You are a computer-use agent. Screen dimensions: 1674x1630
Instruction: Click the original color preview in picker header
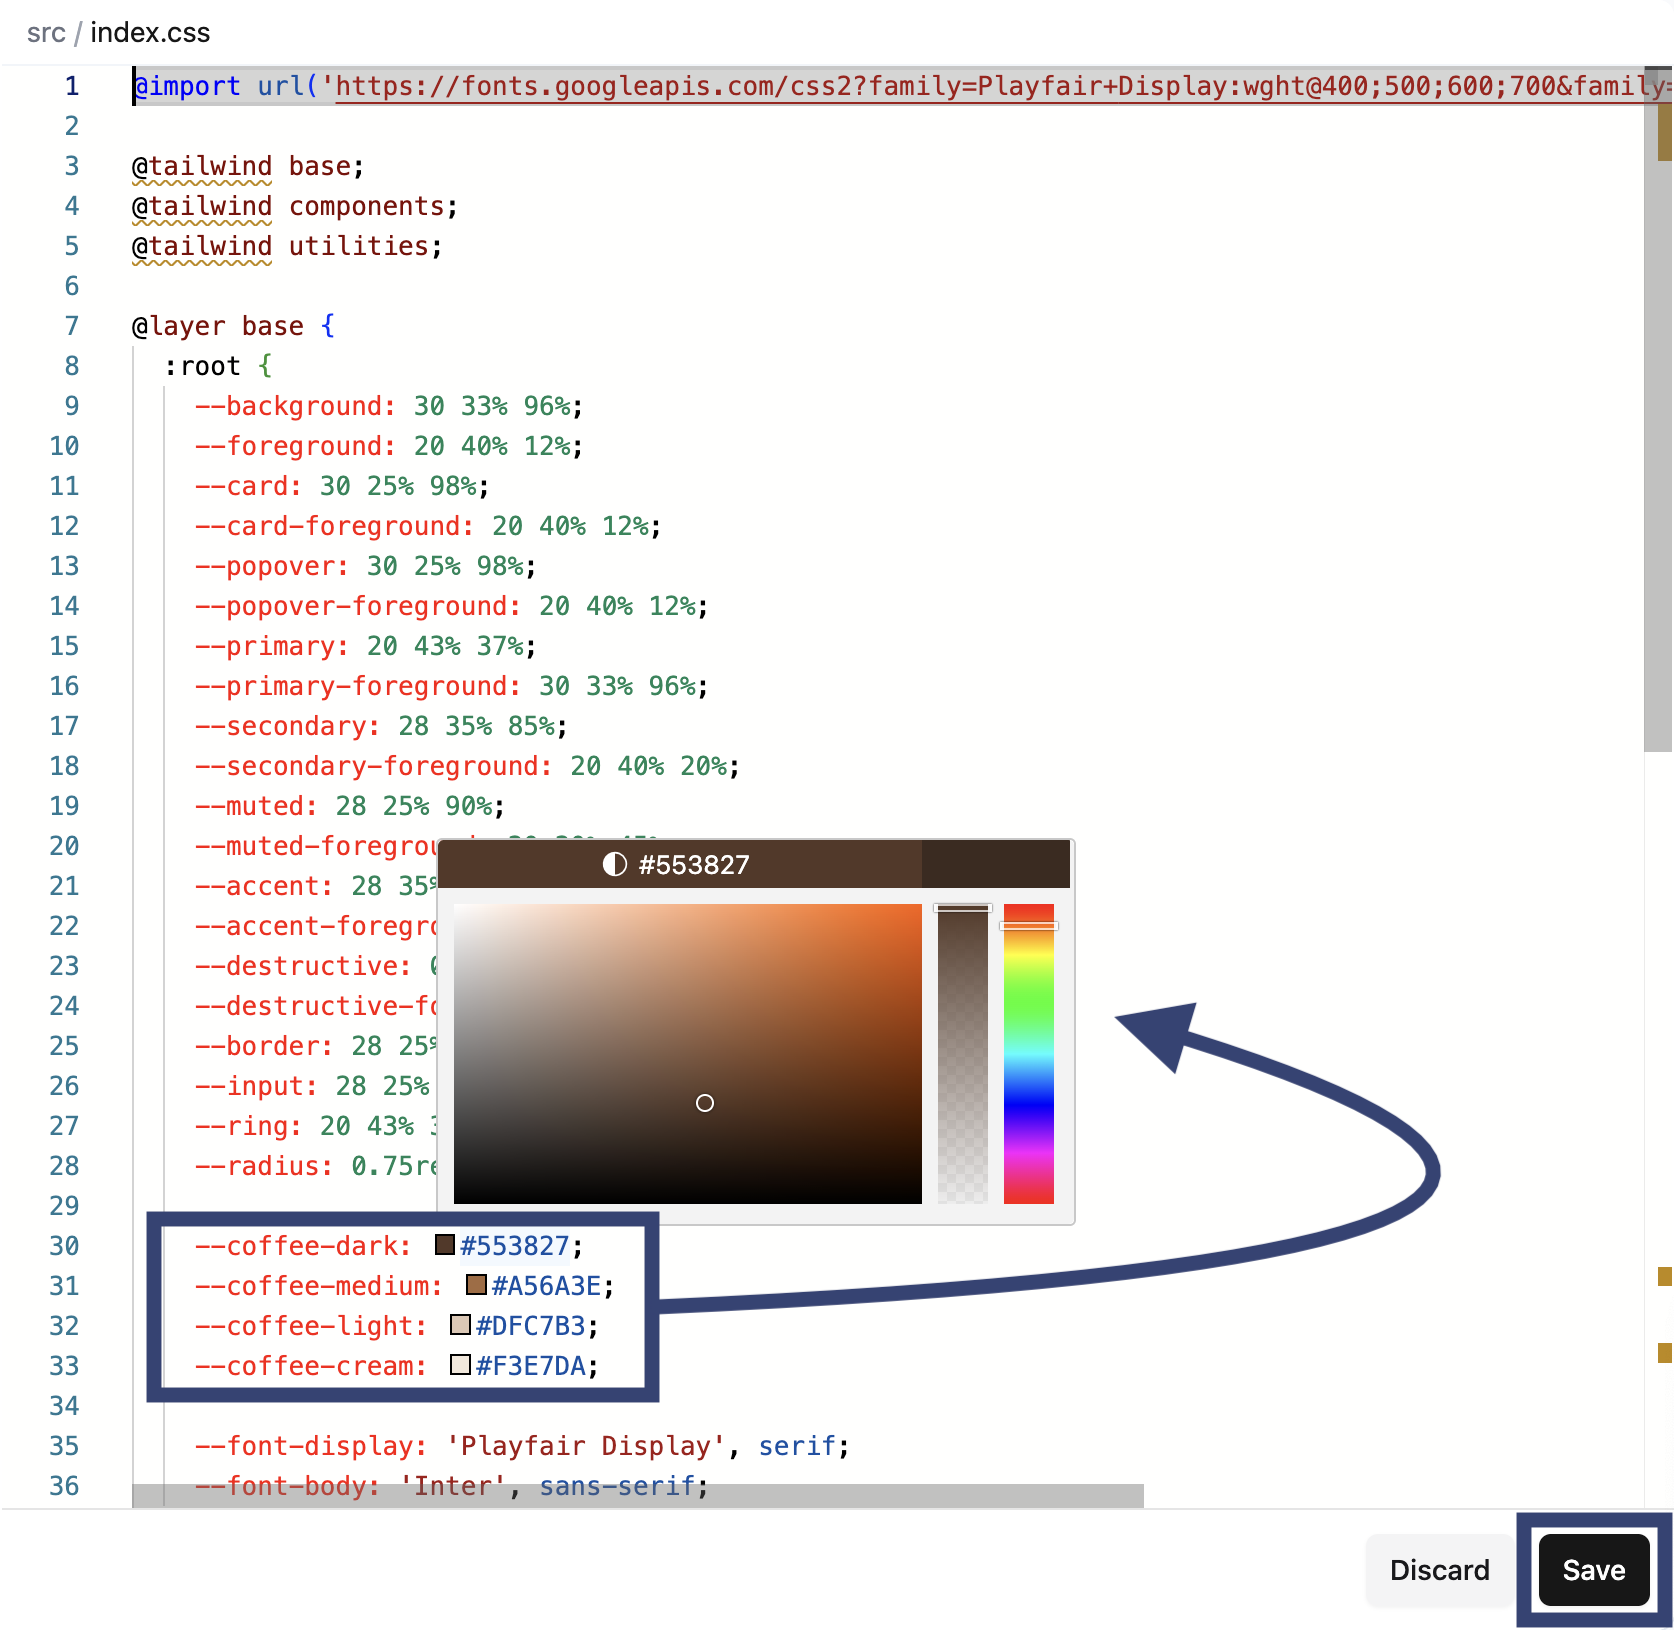click(995, 864)
